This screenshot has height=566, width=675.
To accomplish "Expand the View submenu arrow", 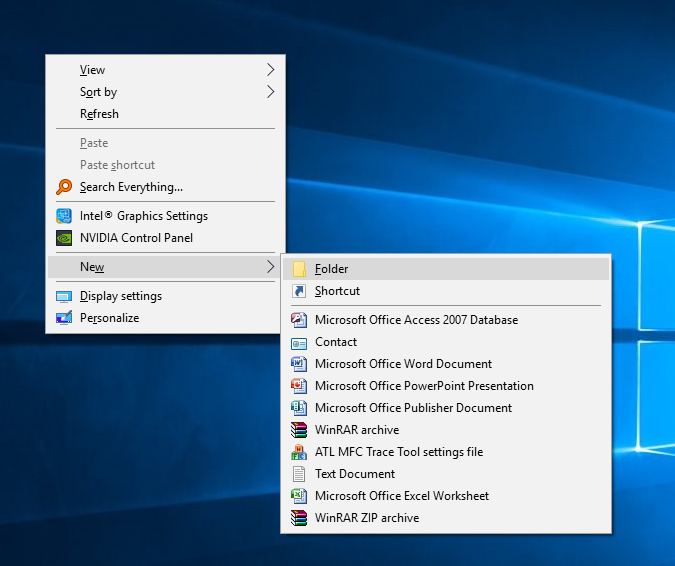I will tap(270, 70).
